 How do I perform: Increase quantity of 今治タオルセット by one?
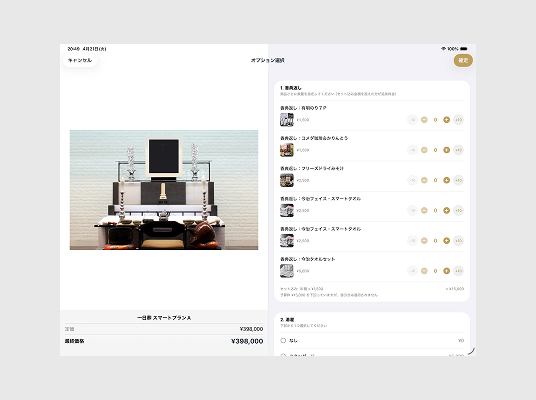[446, 271]
